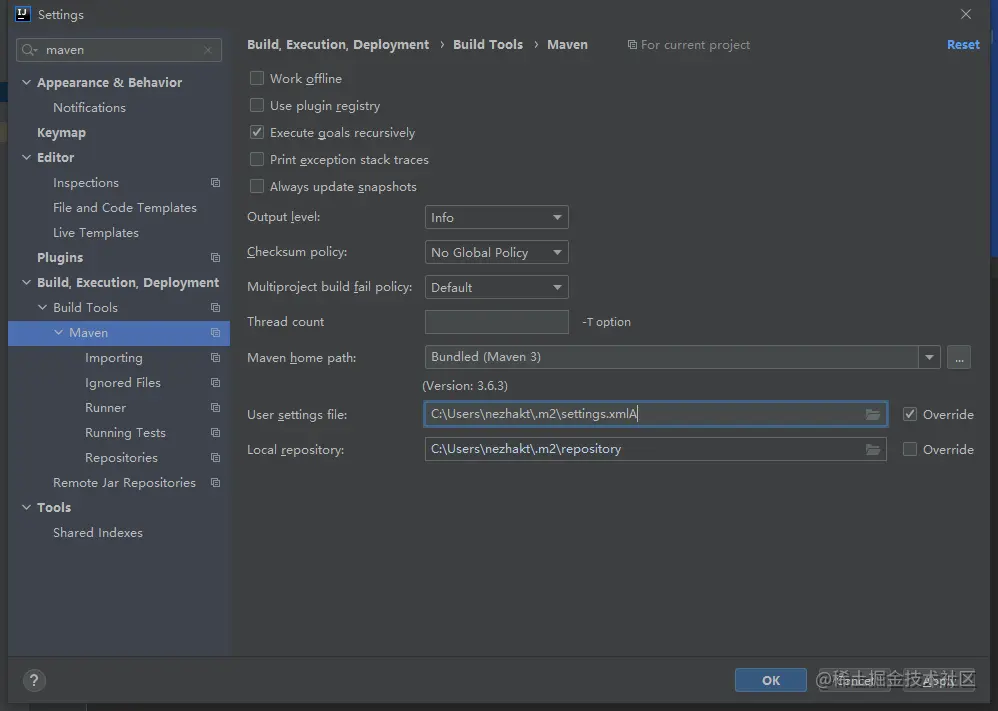The width and height of the screenshot is (998, 711).
Task: Click the folder icon for Local repository
Action: [x=873, y=449]
